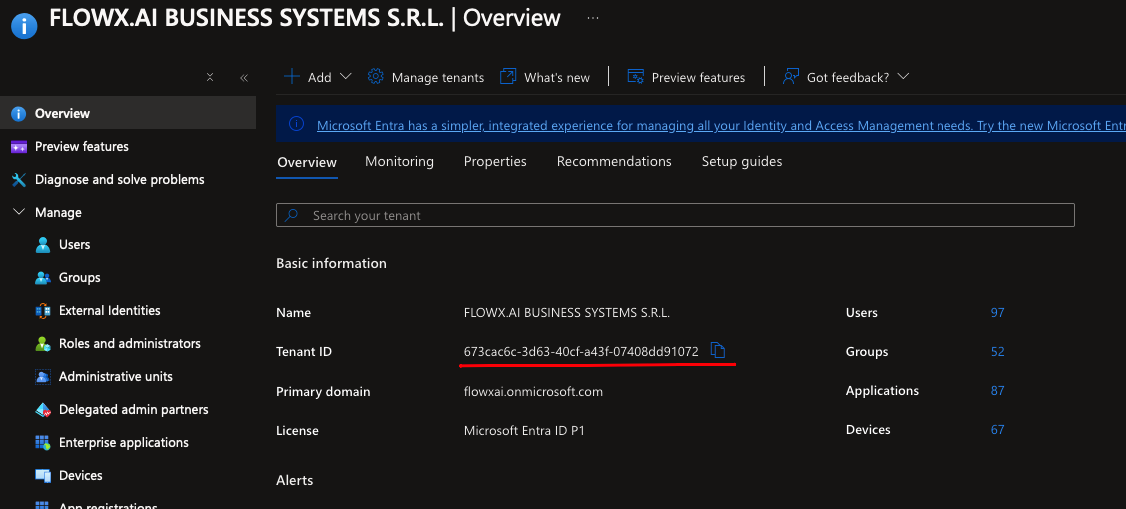
Task: Click What's new in the toolbar
Action: [x=557, y=78]
